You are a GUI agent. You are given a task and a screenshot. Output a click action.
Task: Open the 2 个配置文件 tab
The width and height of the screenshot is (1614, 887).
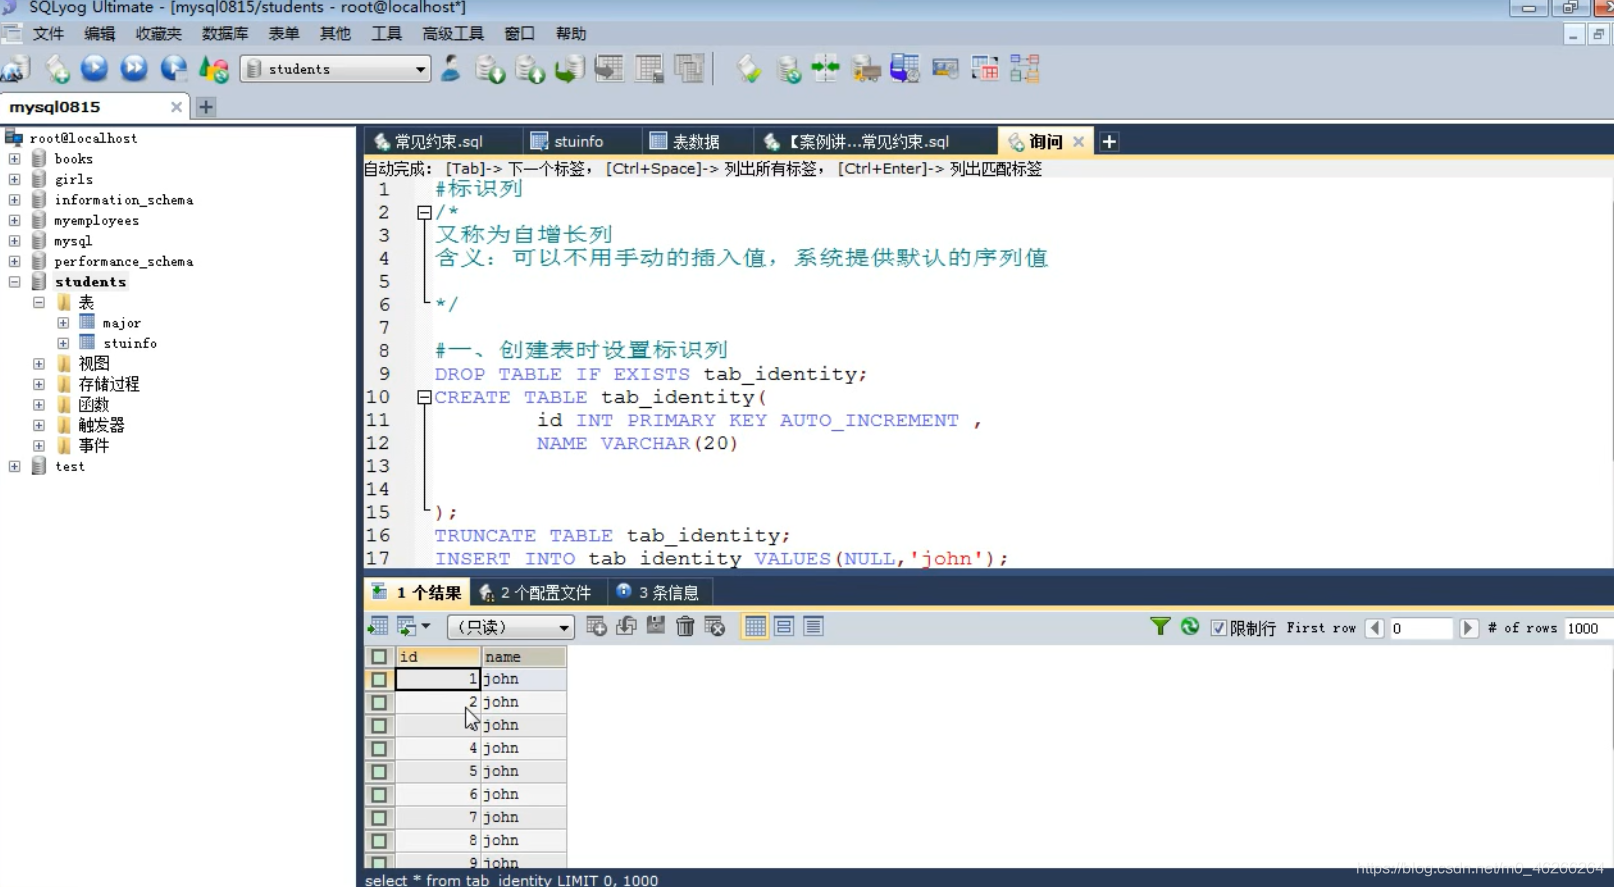[x=536, y=593]
